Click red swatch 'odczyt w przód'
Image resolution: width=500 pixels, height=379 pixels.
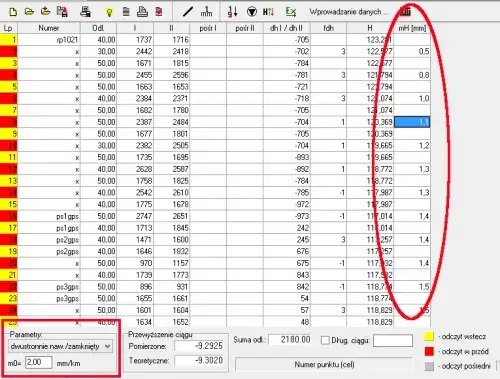(x=429, y=351)
